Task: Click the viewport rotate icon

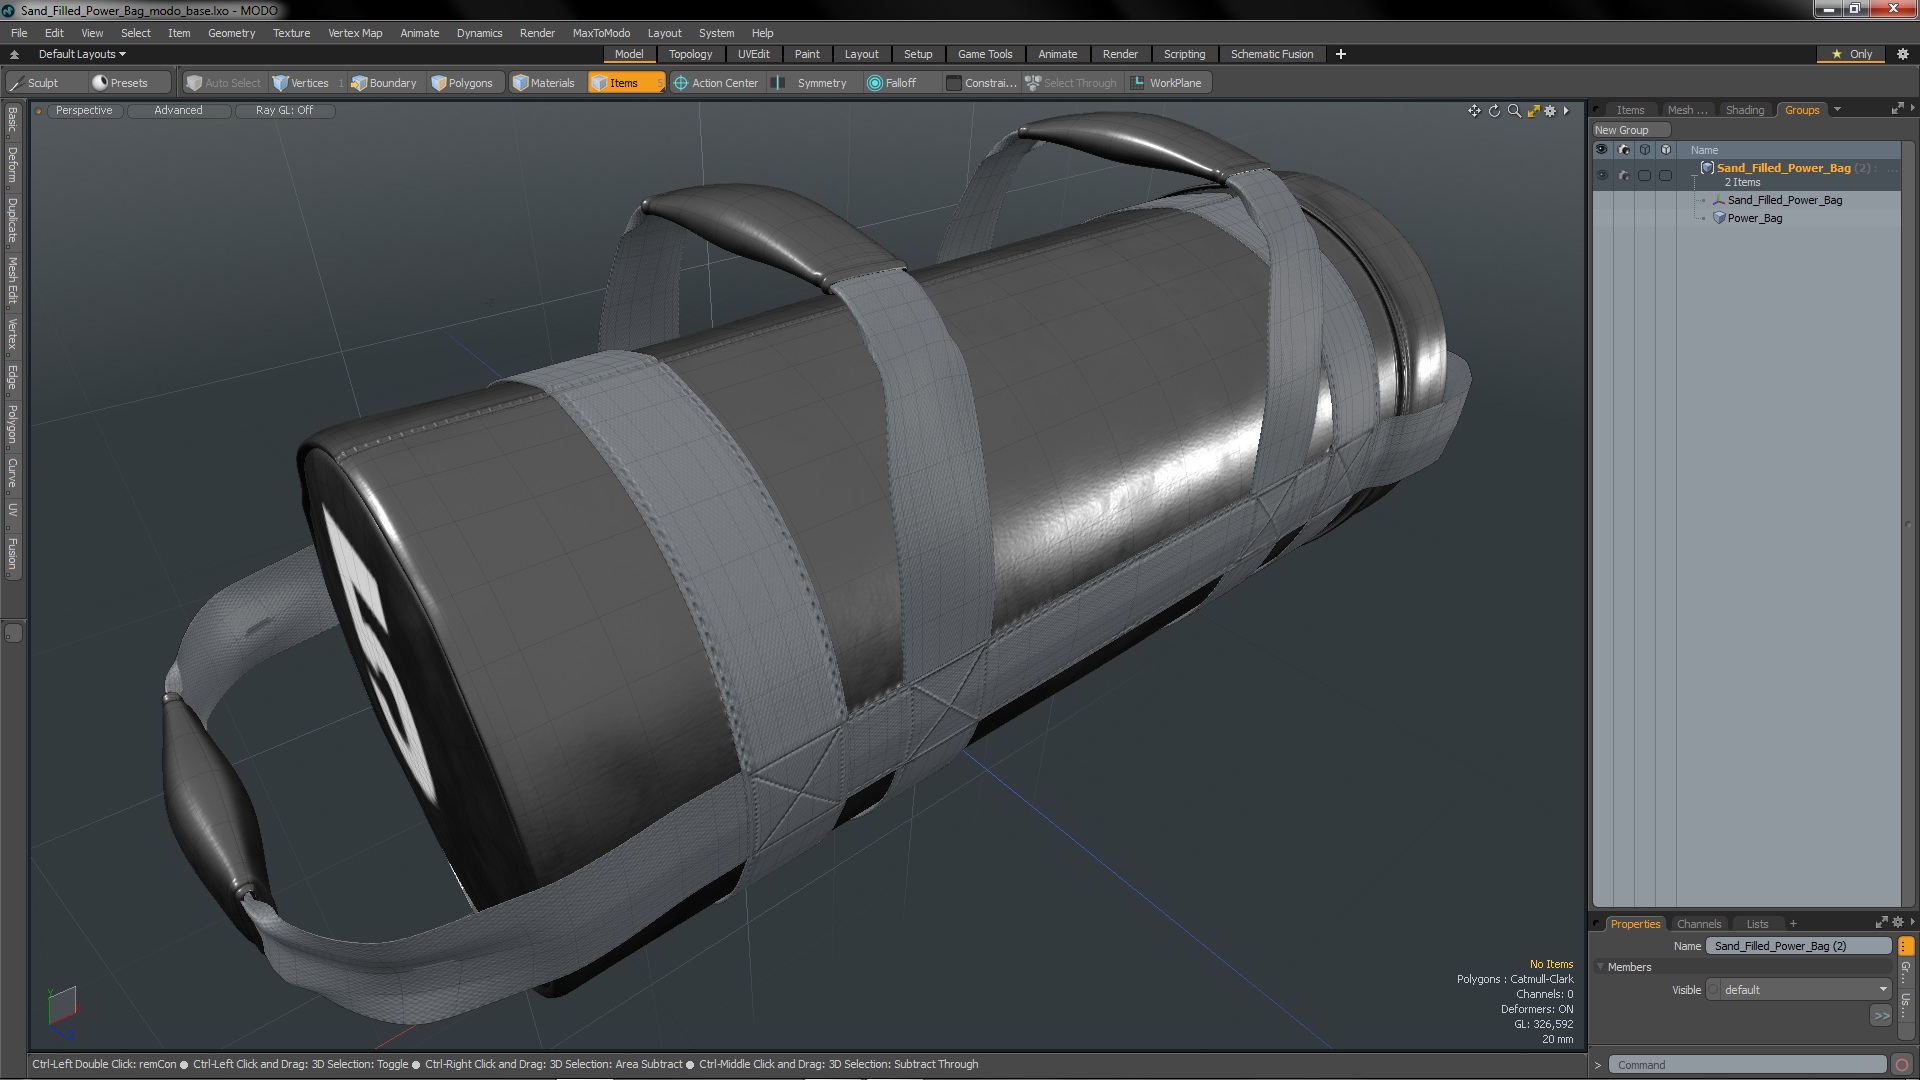Action: (x=1494, y=111)
